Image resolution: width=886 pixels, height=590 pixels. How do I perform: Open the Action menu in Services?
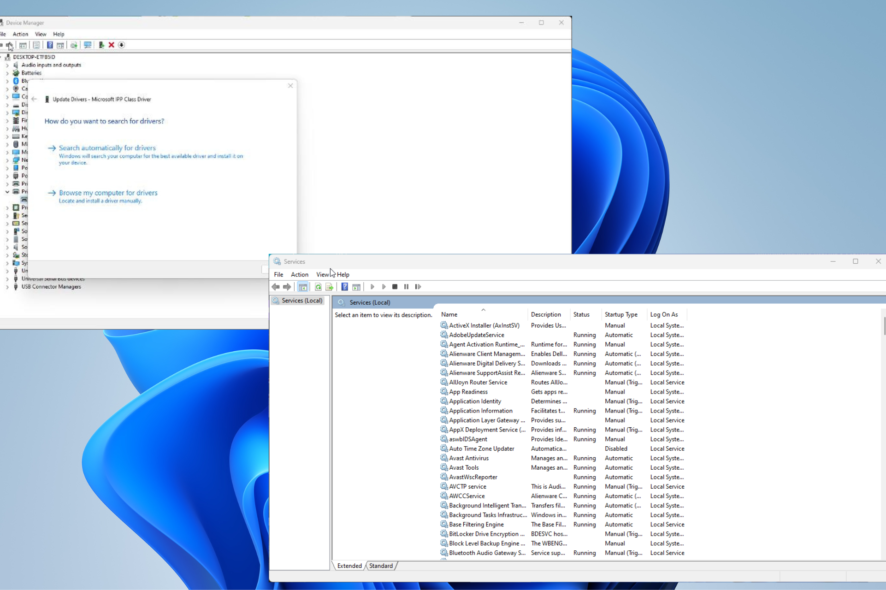(x=299, y=275)
